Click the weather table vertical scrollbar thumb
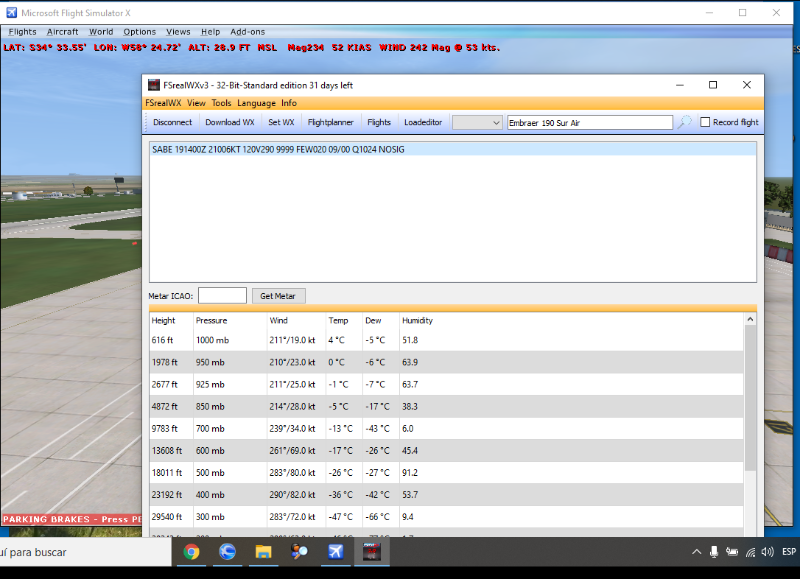This screenshot has height=579, width=800. click(x=750, y=397)
